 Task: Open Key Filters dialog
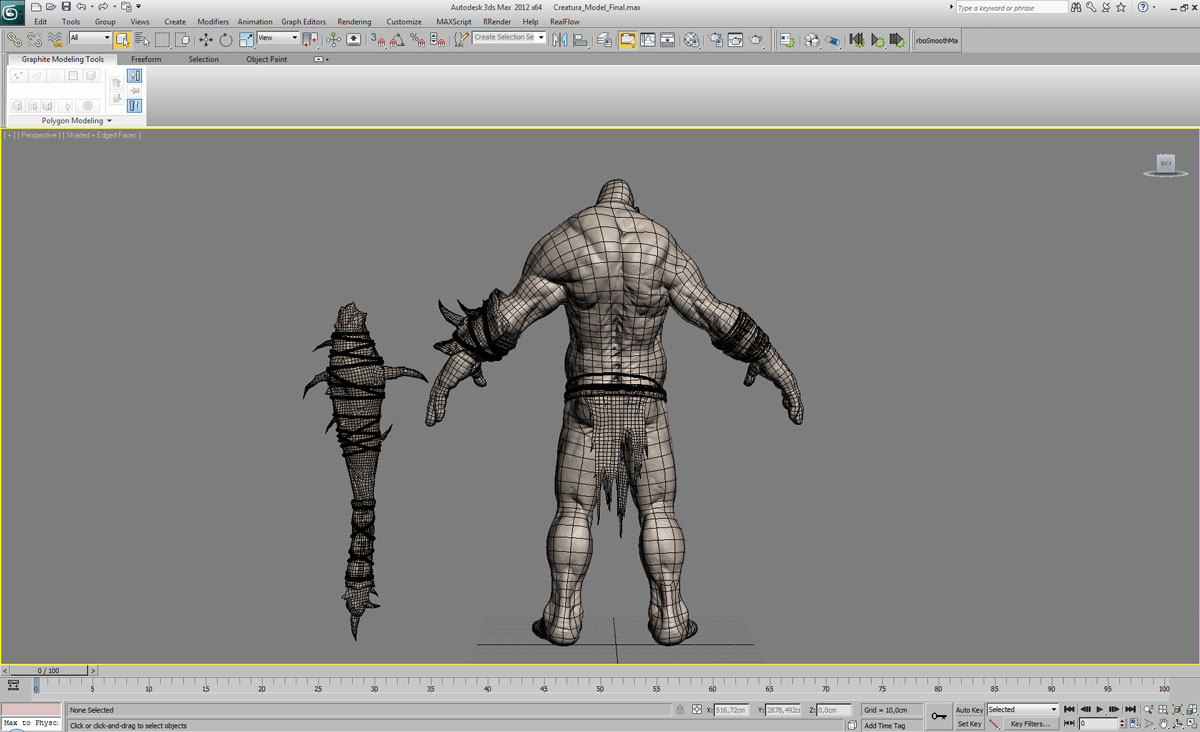click(x=1030, y=724)
